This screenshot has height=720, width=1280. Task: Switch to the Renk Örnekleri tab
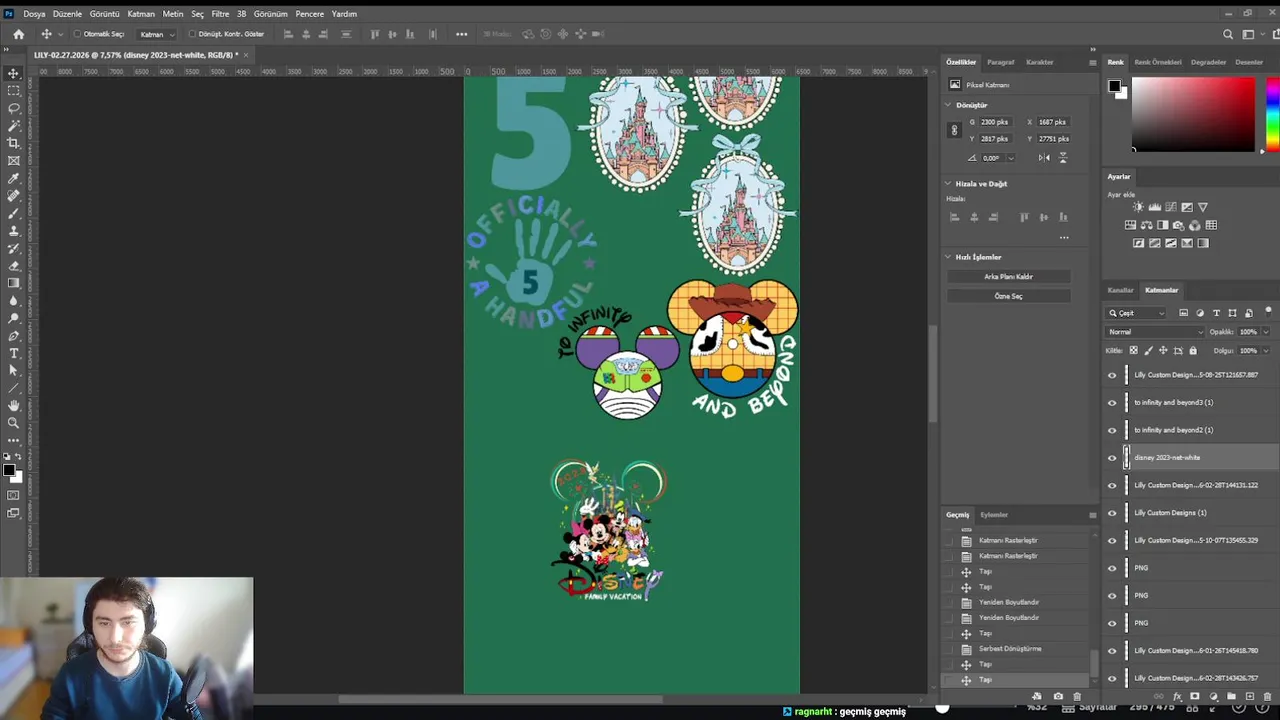1158,62
